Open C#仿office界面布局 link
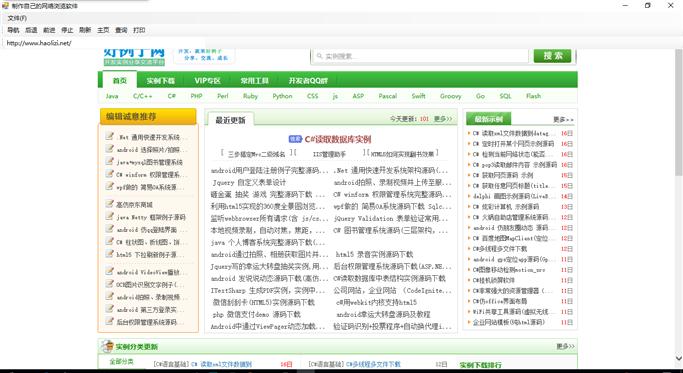Viewport: 683px width, 373px height. pyautogui.click(x=500, y=301)
